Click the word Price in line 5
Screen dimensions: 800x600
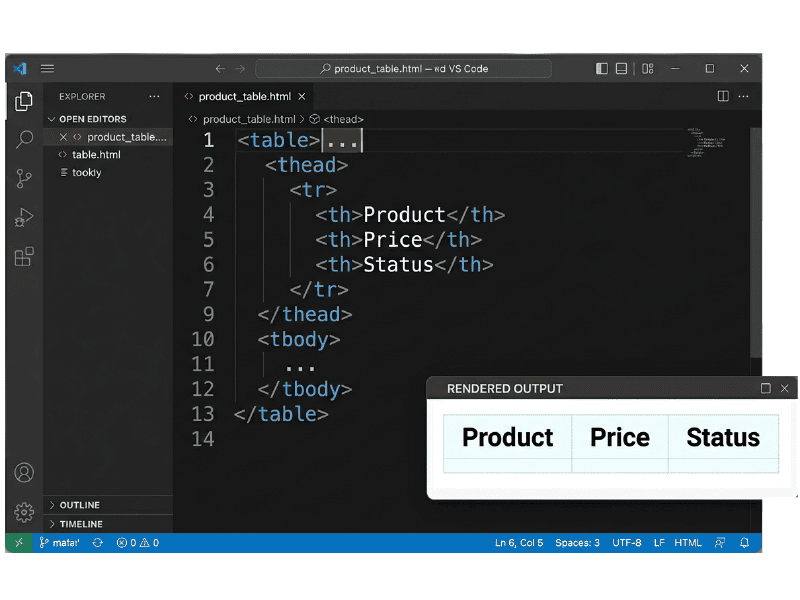click(x=393, y=240)
